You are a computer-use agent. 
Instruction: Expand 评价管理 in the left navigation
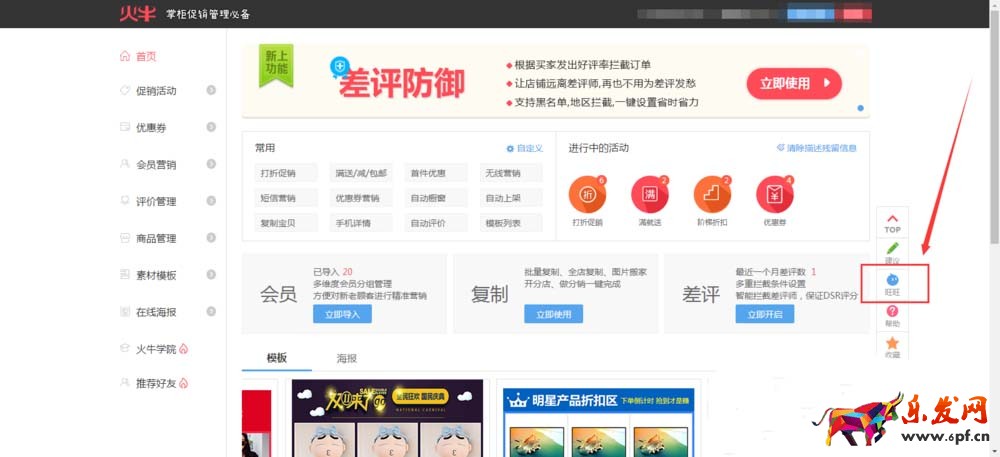click(x=211, y=201)
